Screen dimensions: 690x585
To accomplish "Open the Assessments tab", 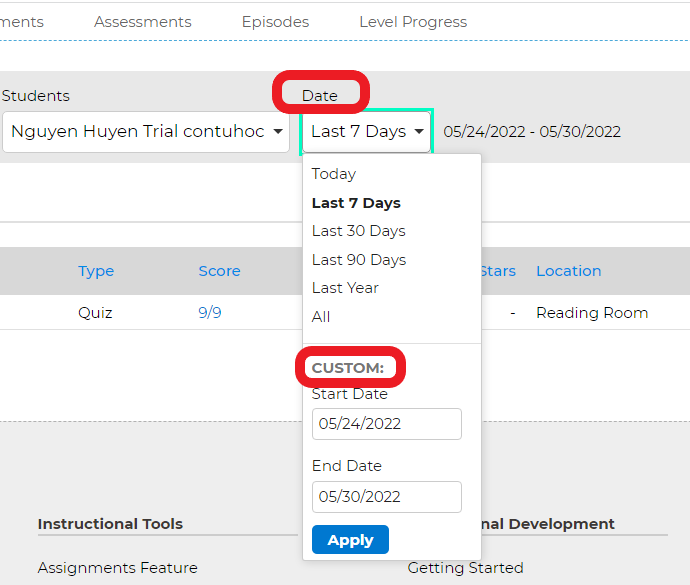I will pos(143,21).
